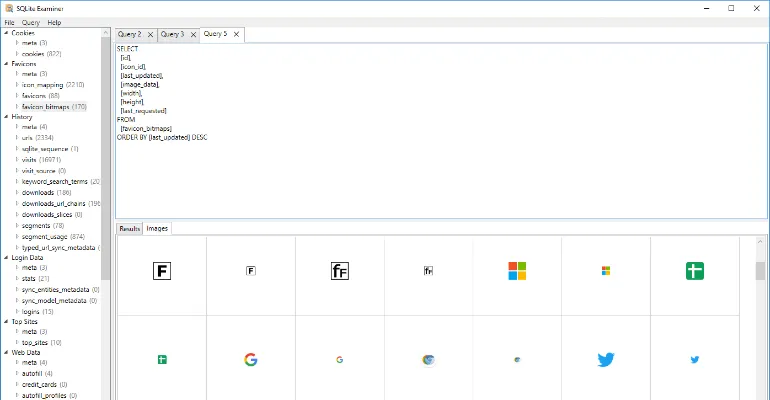This screenshot has height=400, width=770.
Task: Open the autofill (4) table
Action: (37, 373)
